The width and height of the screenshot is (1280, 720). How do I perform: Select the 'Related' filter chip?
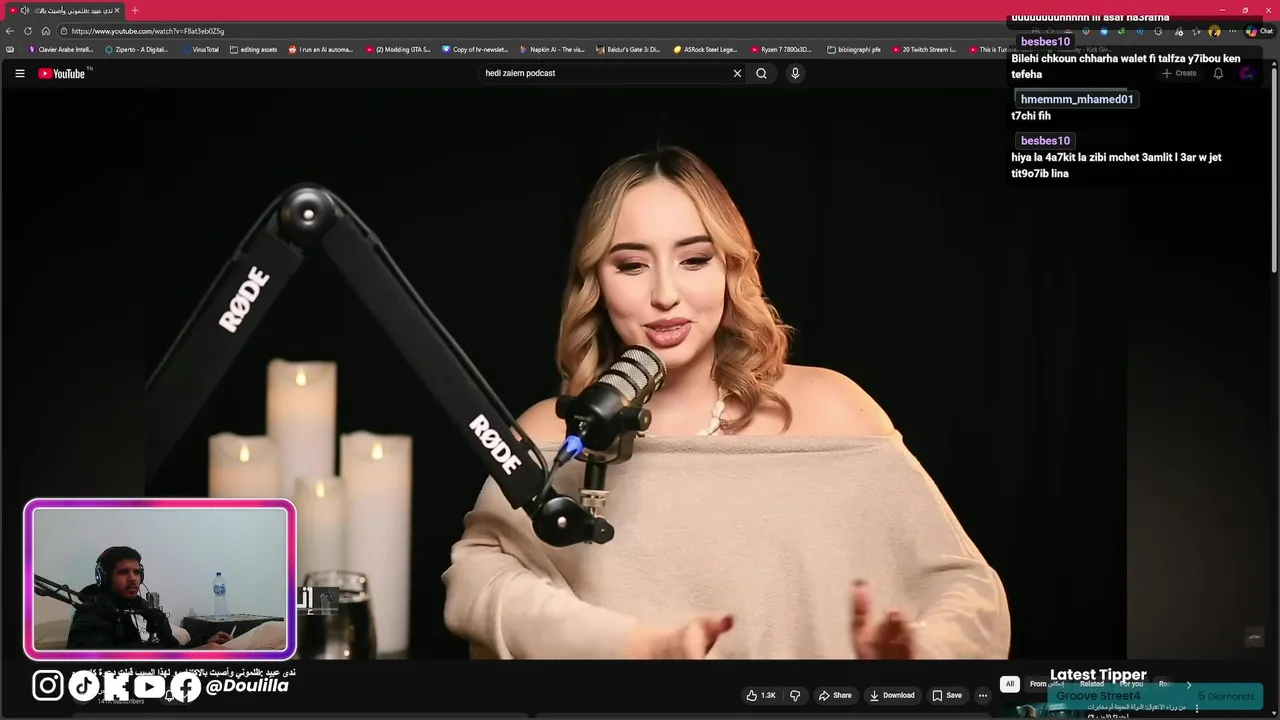coord(1092,684)
